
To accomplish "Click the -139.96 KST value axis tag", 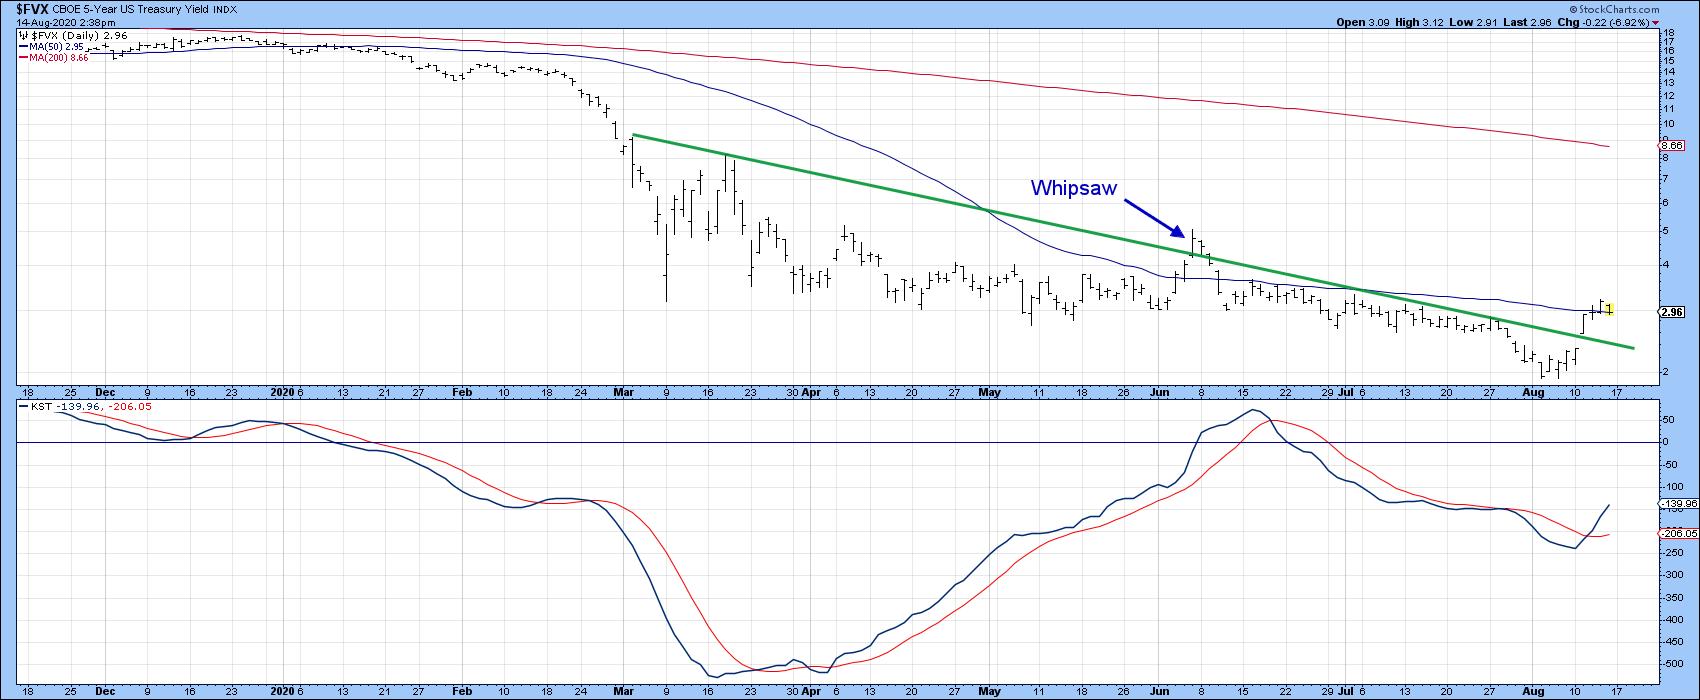I will click(x=1676, y=503).
